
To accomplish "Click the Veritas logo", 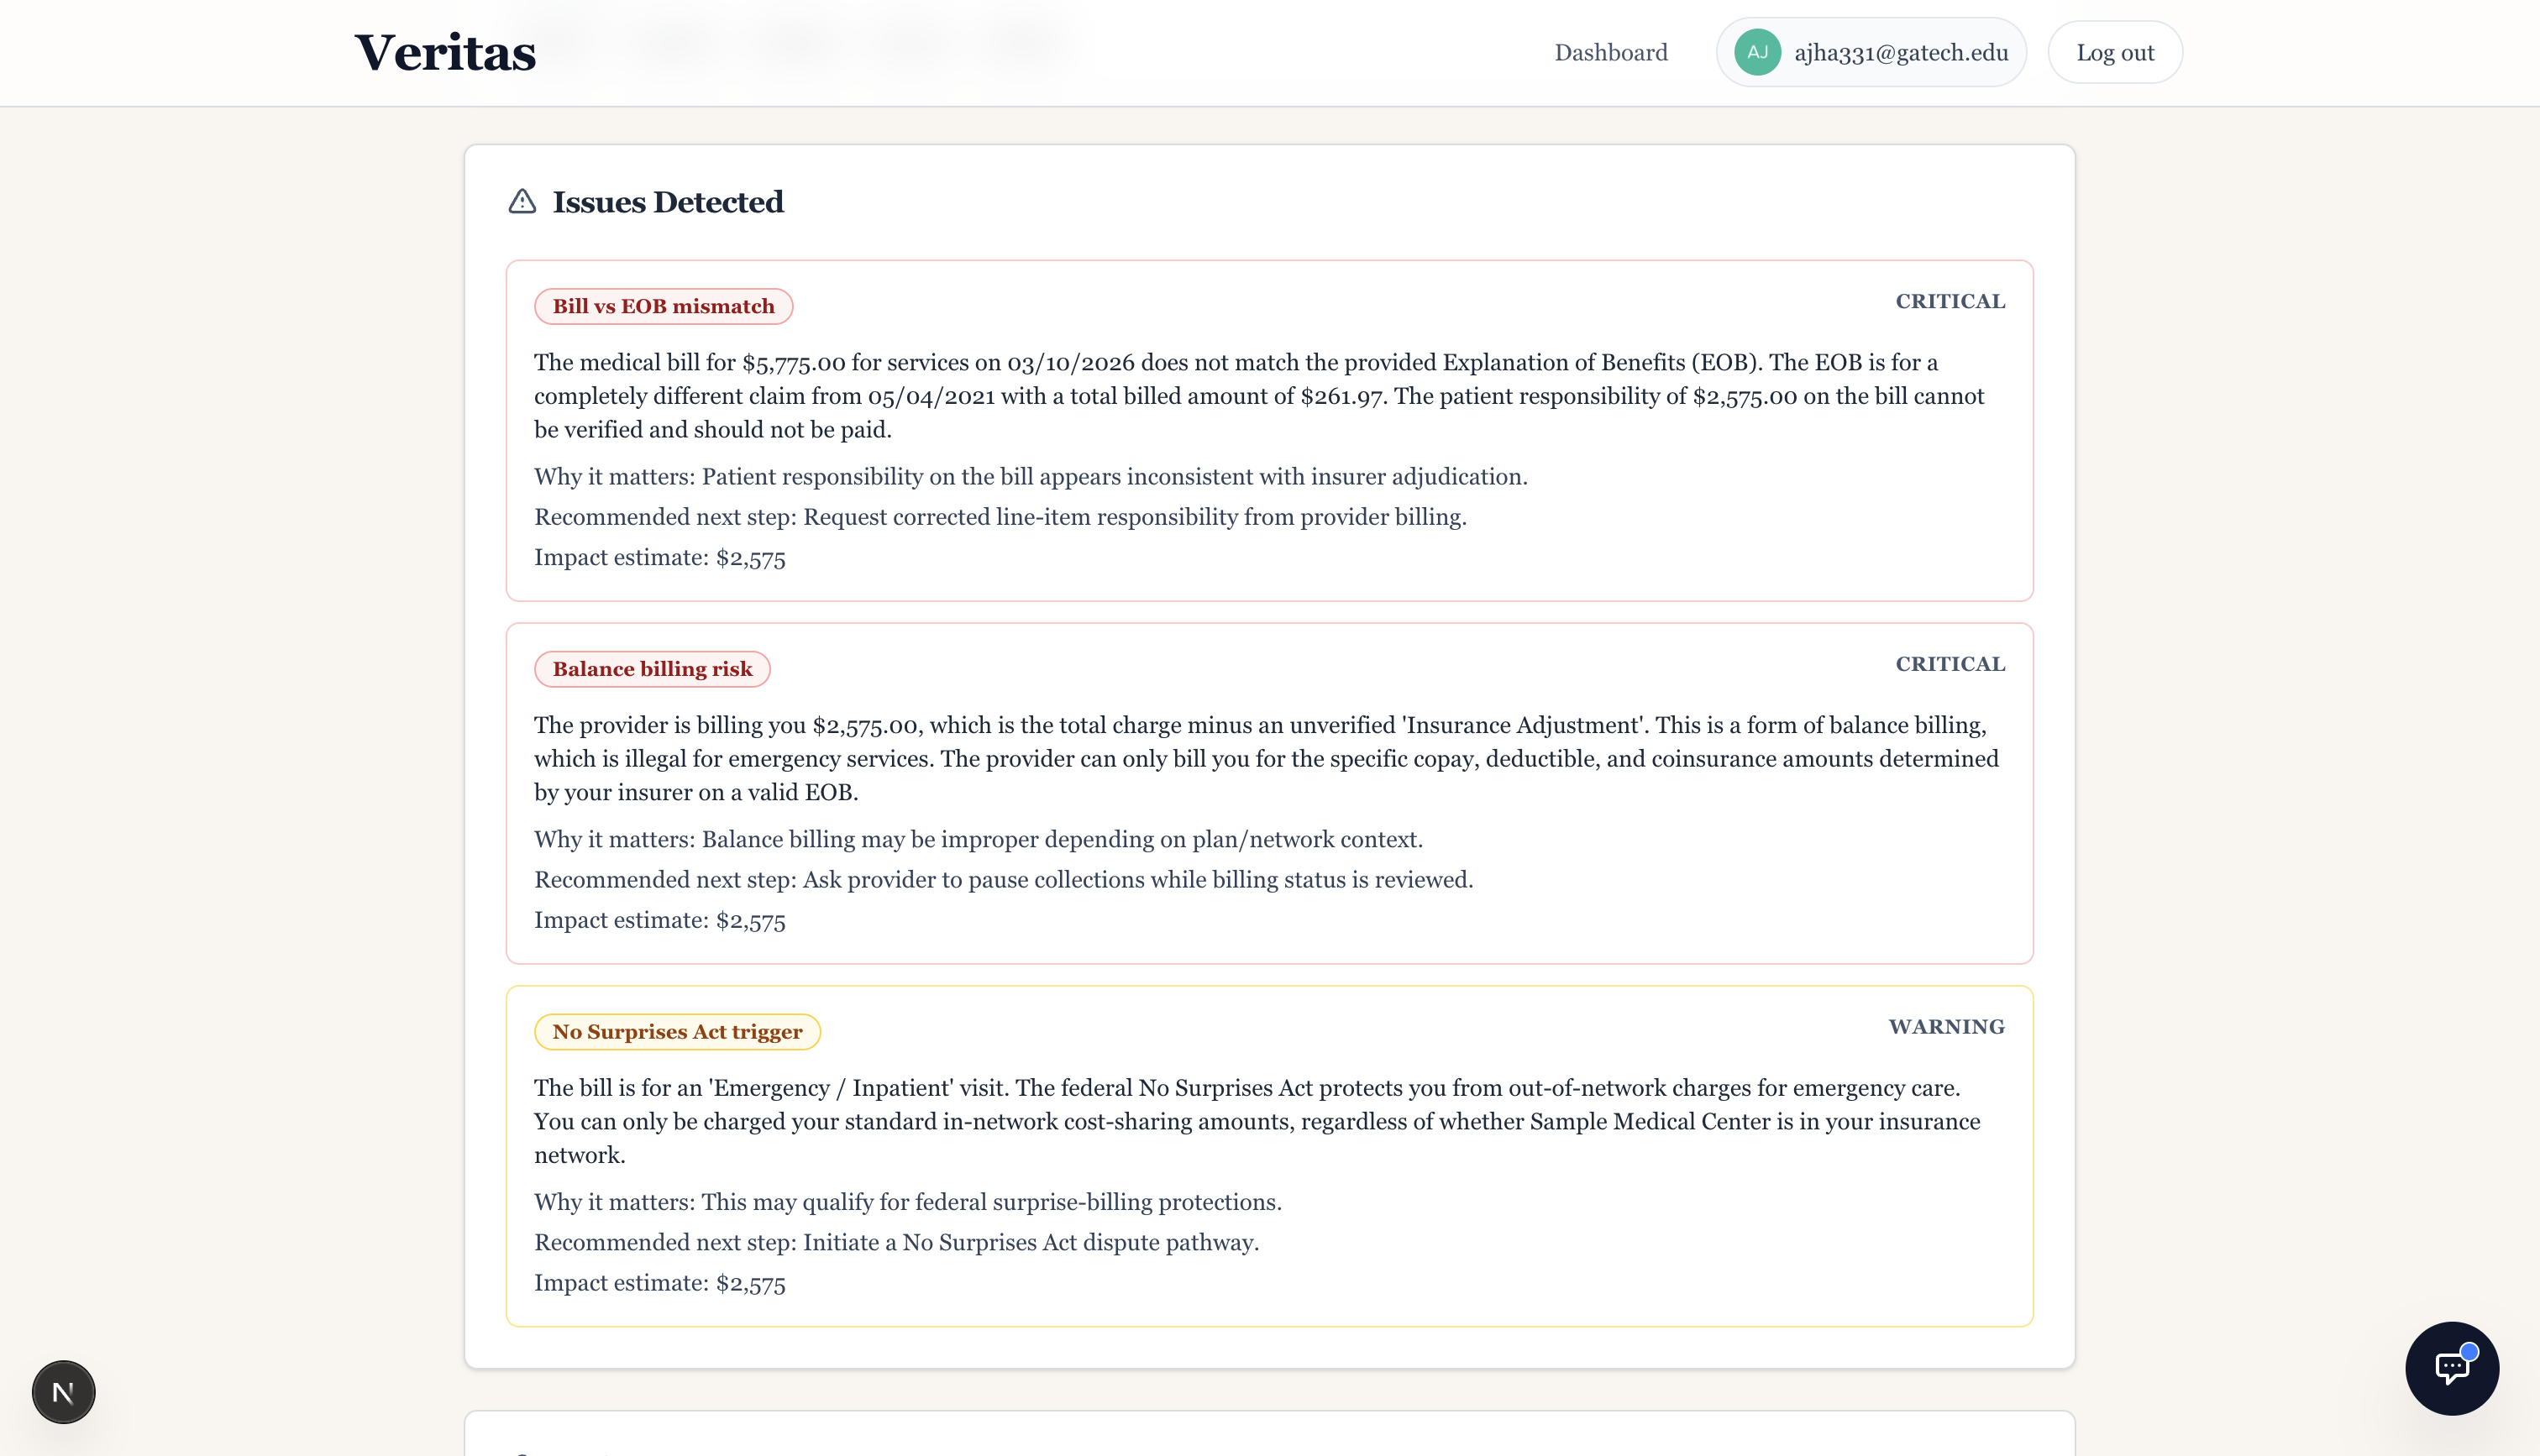I will [445, 52].
